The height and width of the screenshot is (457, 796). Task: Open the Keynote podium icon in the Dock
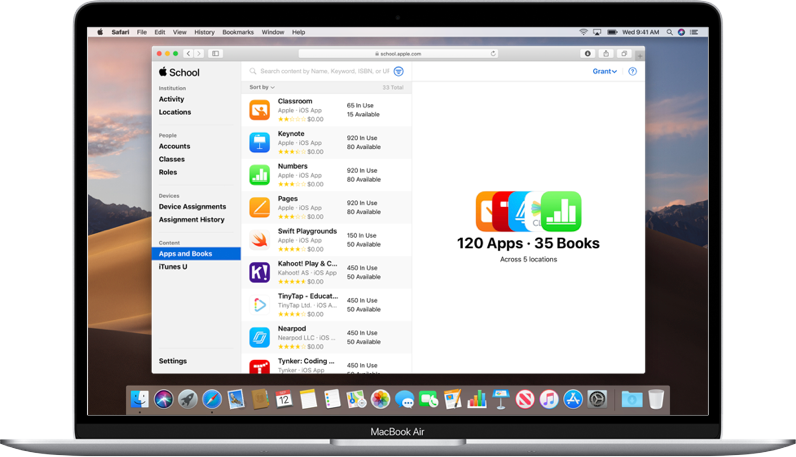501,399
